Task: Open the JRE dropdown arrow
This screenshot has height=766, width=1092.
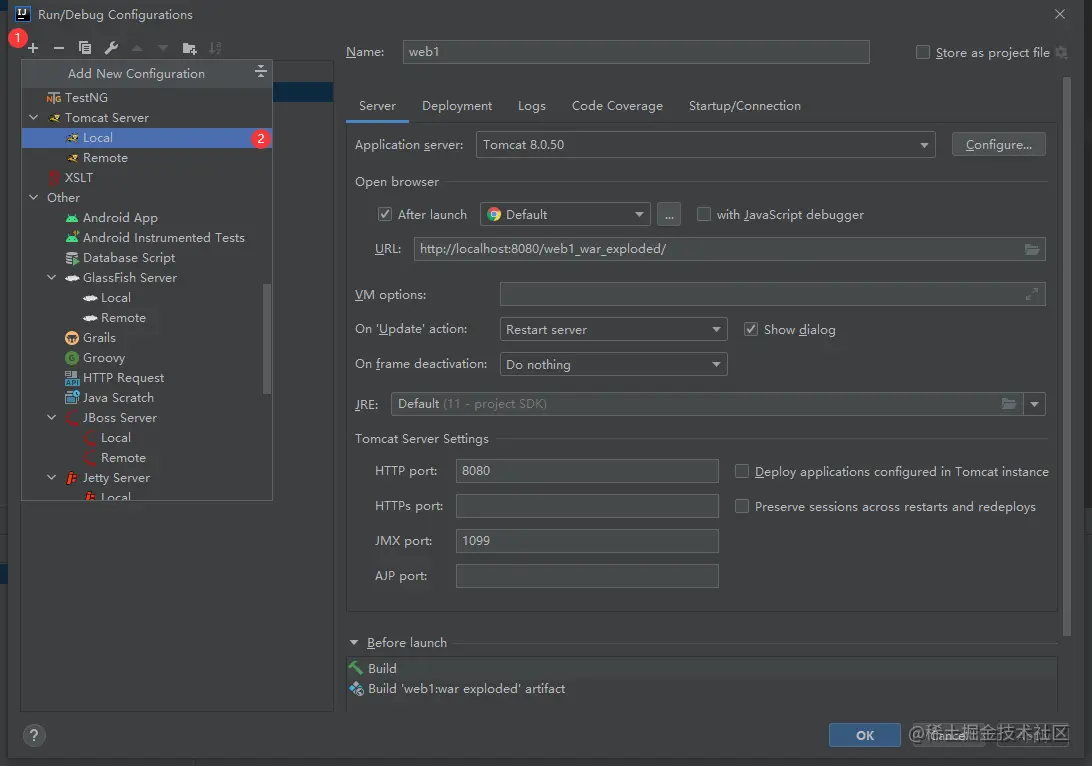Action: [x=1034, y=404]
